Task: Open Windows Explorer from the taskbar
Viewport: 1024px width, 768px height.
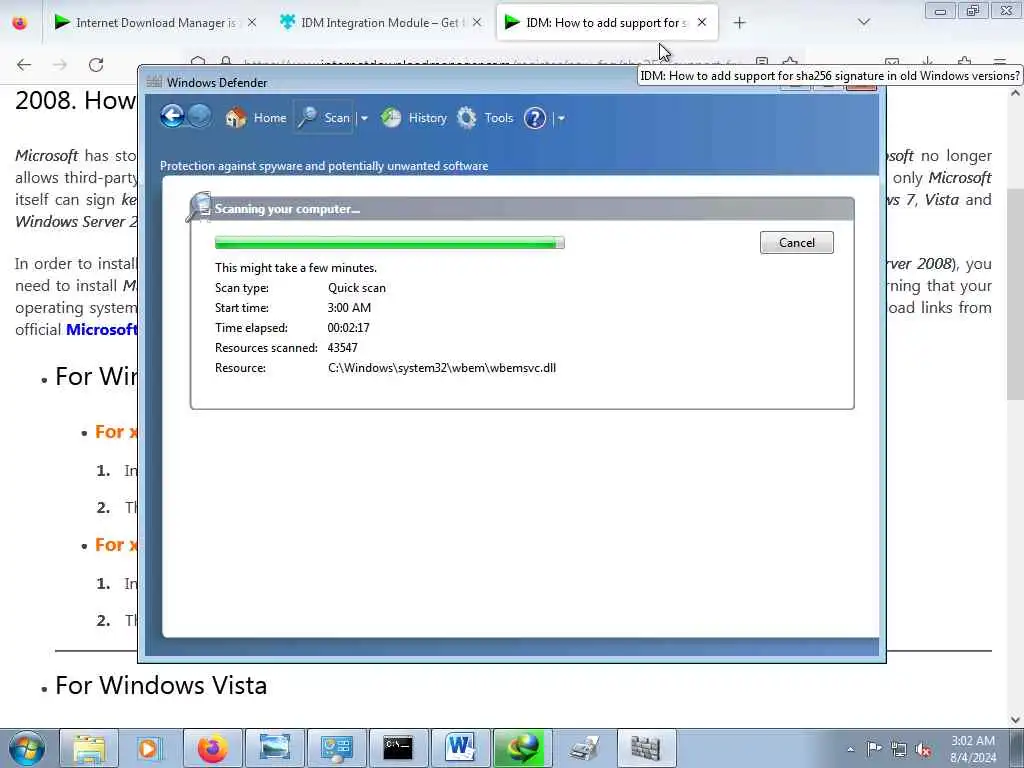Action: point(89,748)
